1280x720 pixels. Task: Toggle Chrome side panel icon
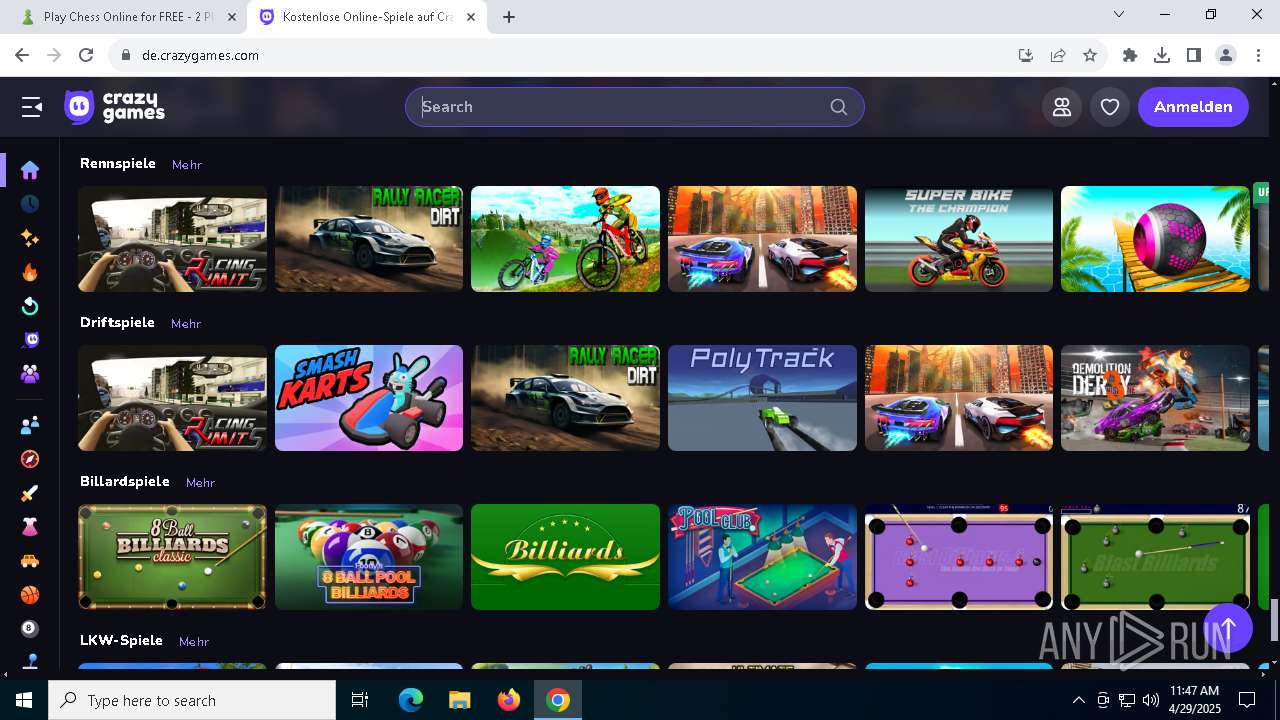[1194, 55]
